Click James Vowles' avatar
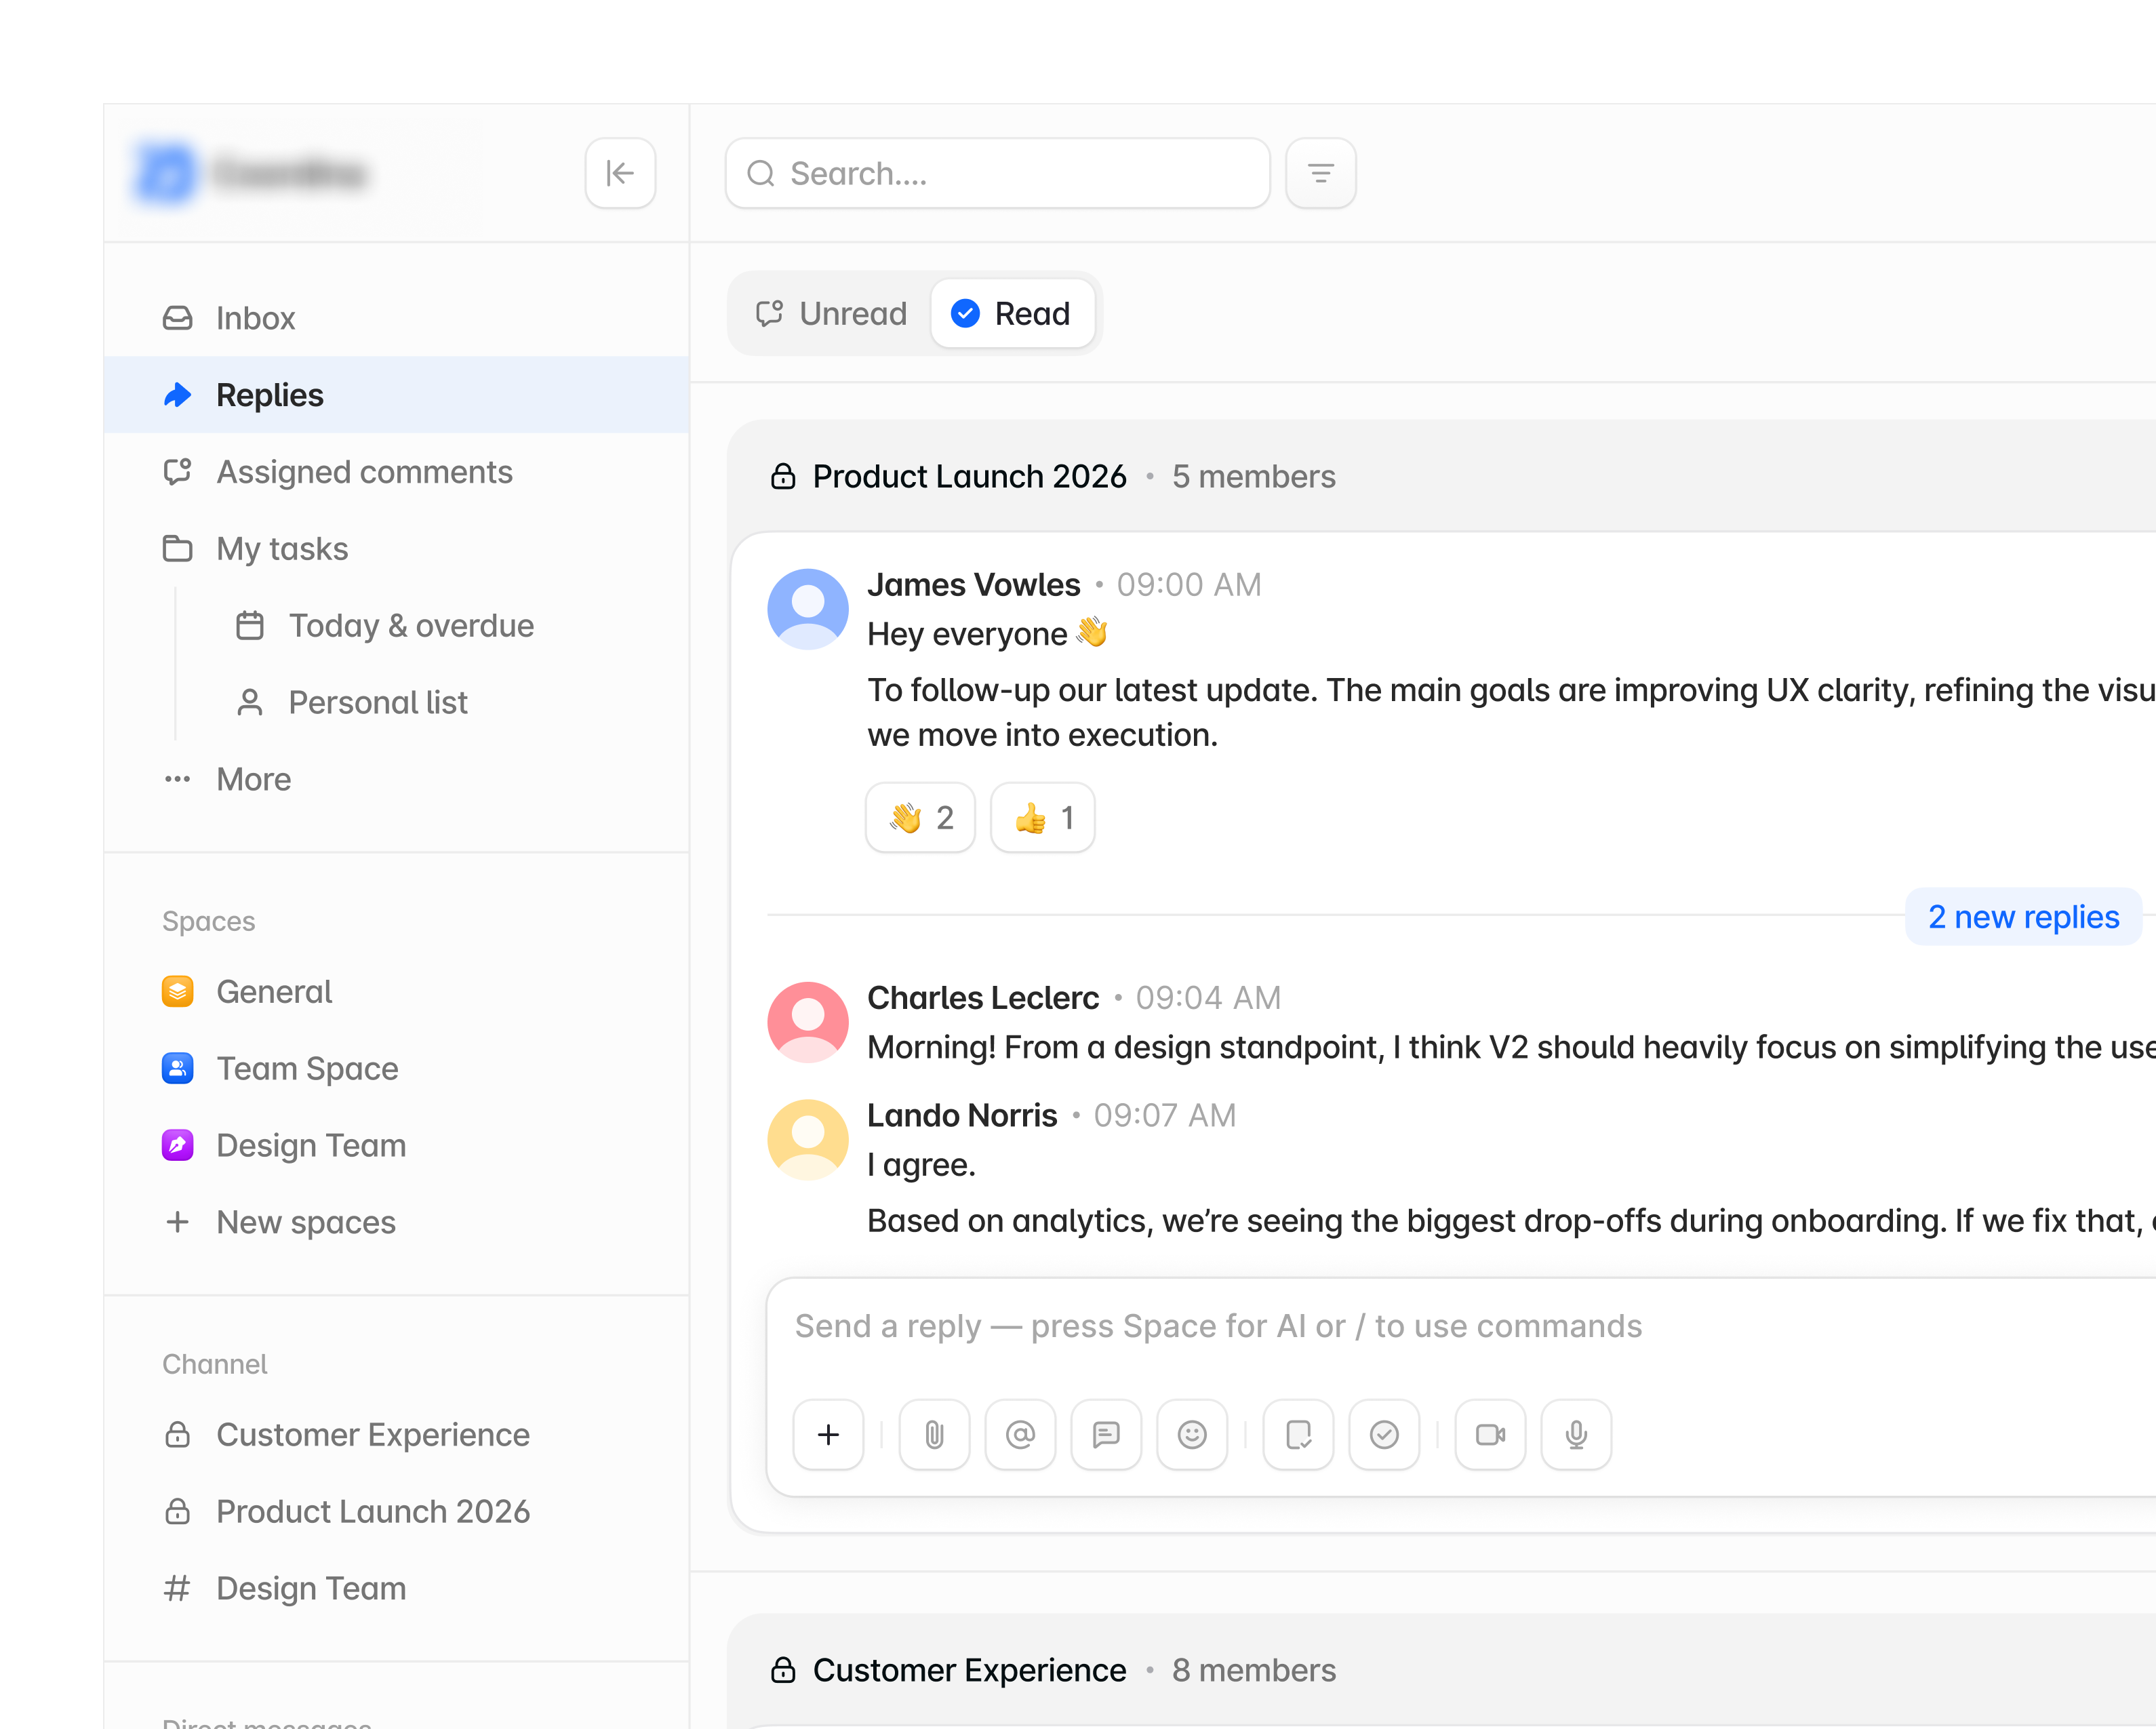The image size is (2156, 1729). coord(808,609)
